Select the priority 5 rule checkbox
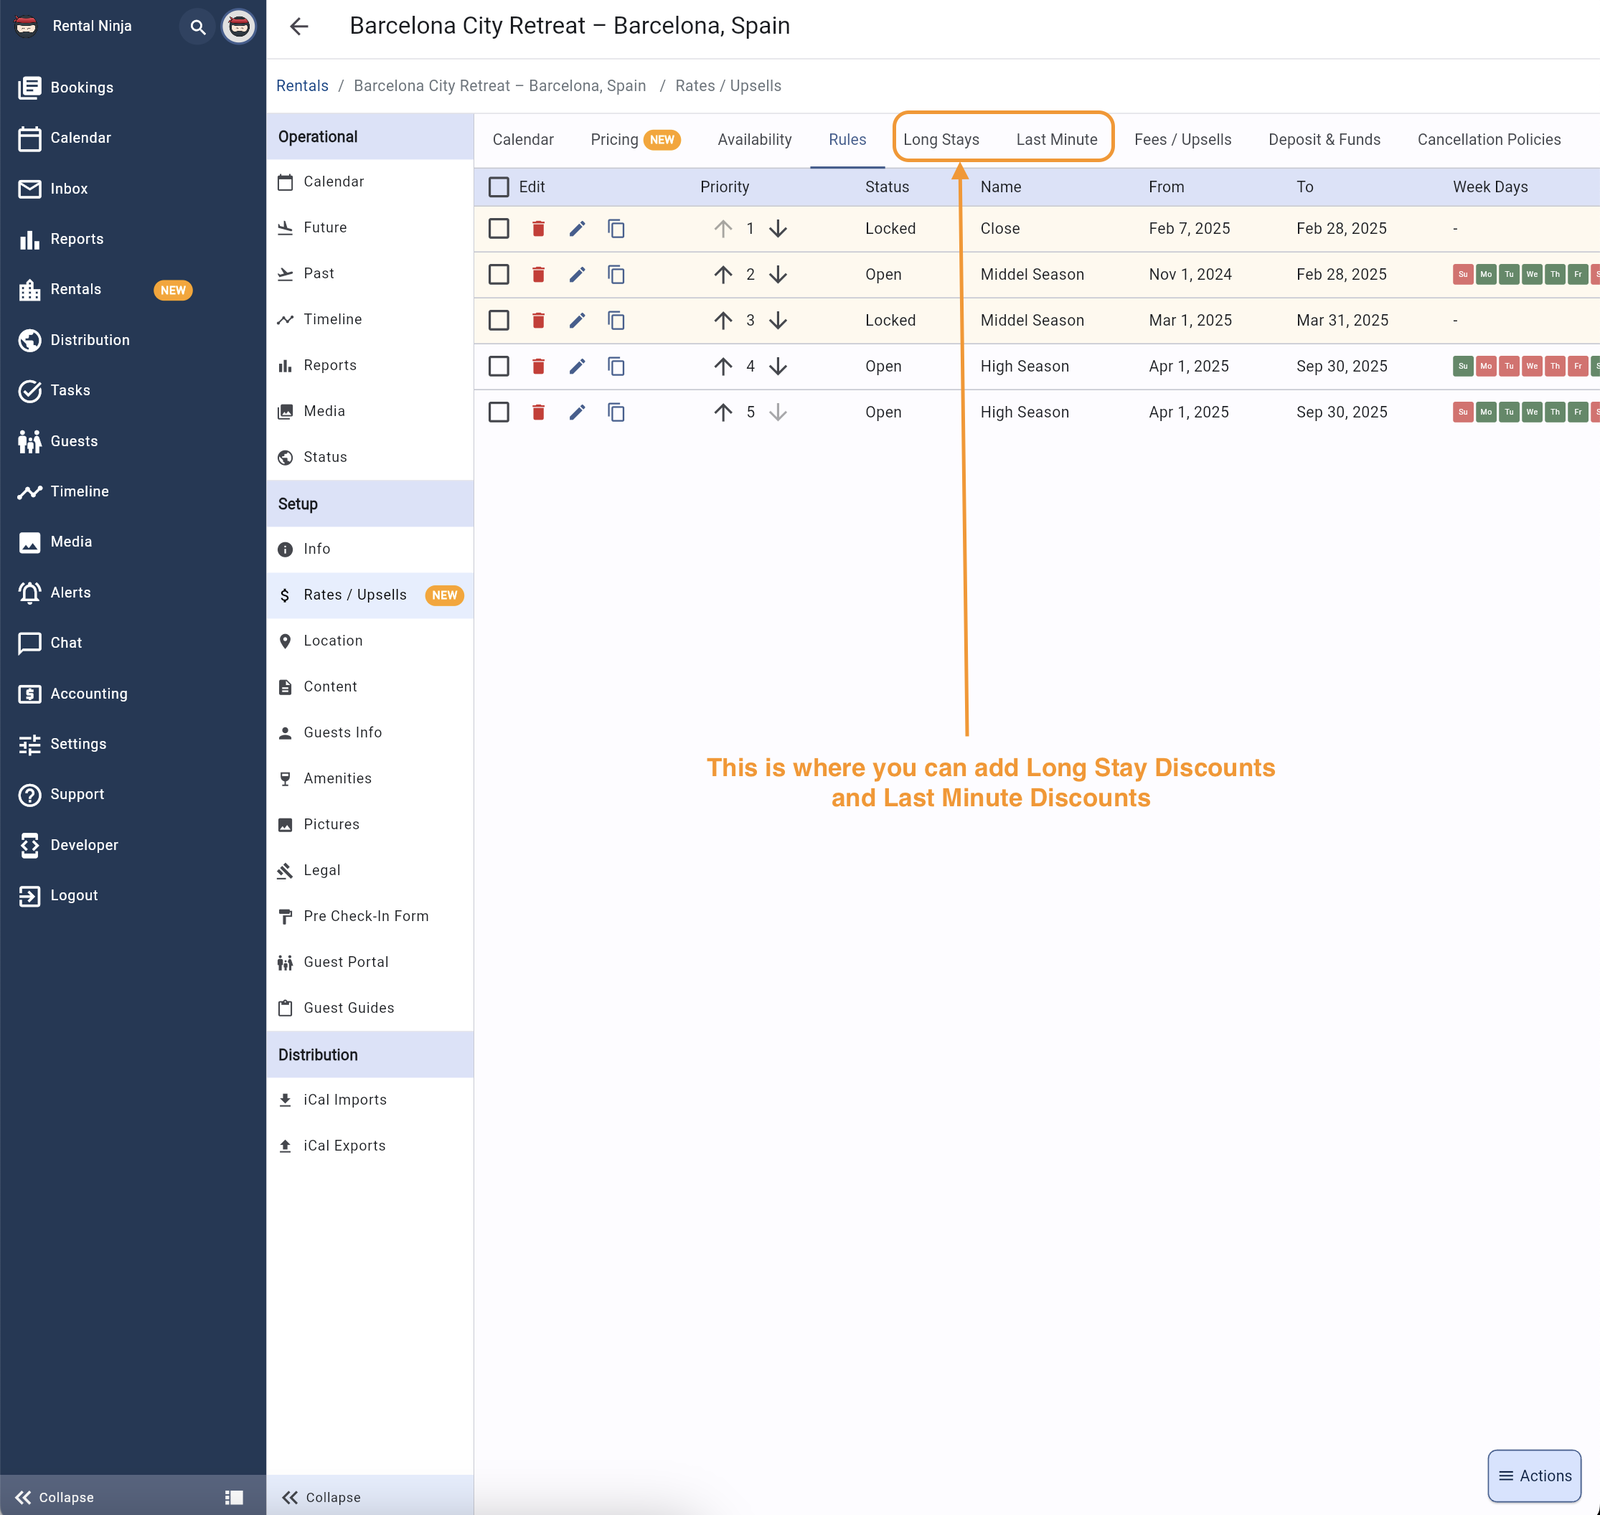The width and height of the screenshot is (1600, 1515). click(x=499, y=412)
